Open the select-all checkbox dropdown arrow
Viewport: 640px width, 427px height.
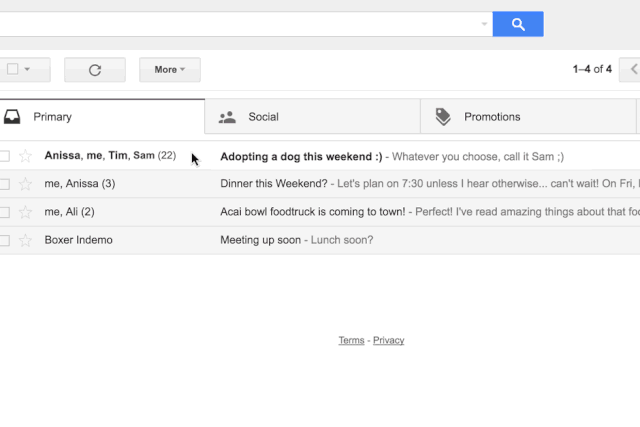(27, 69)
